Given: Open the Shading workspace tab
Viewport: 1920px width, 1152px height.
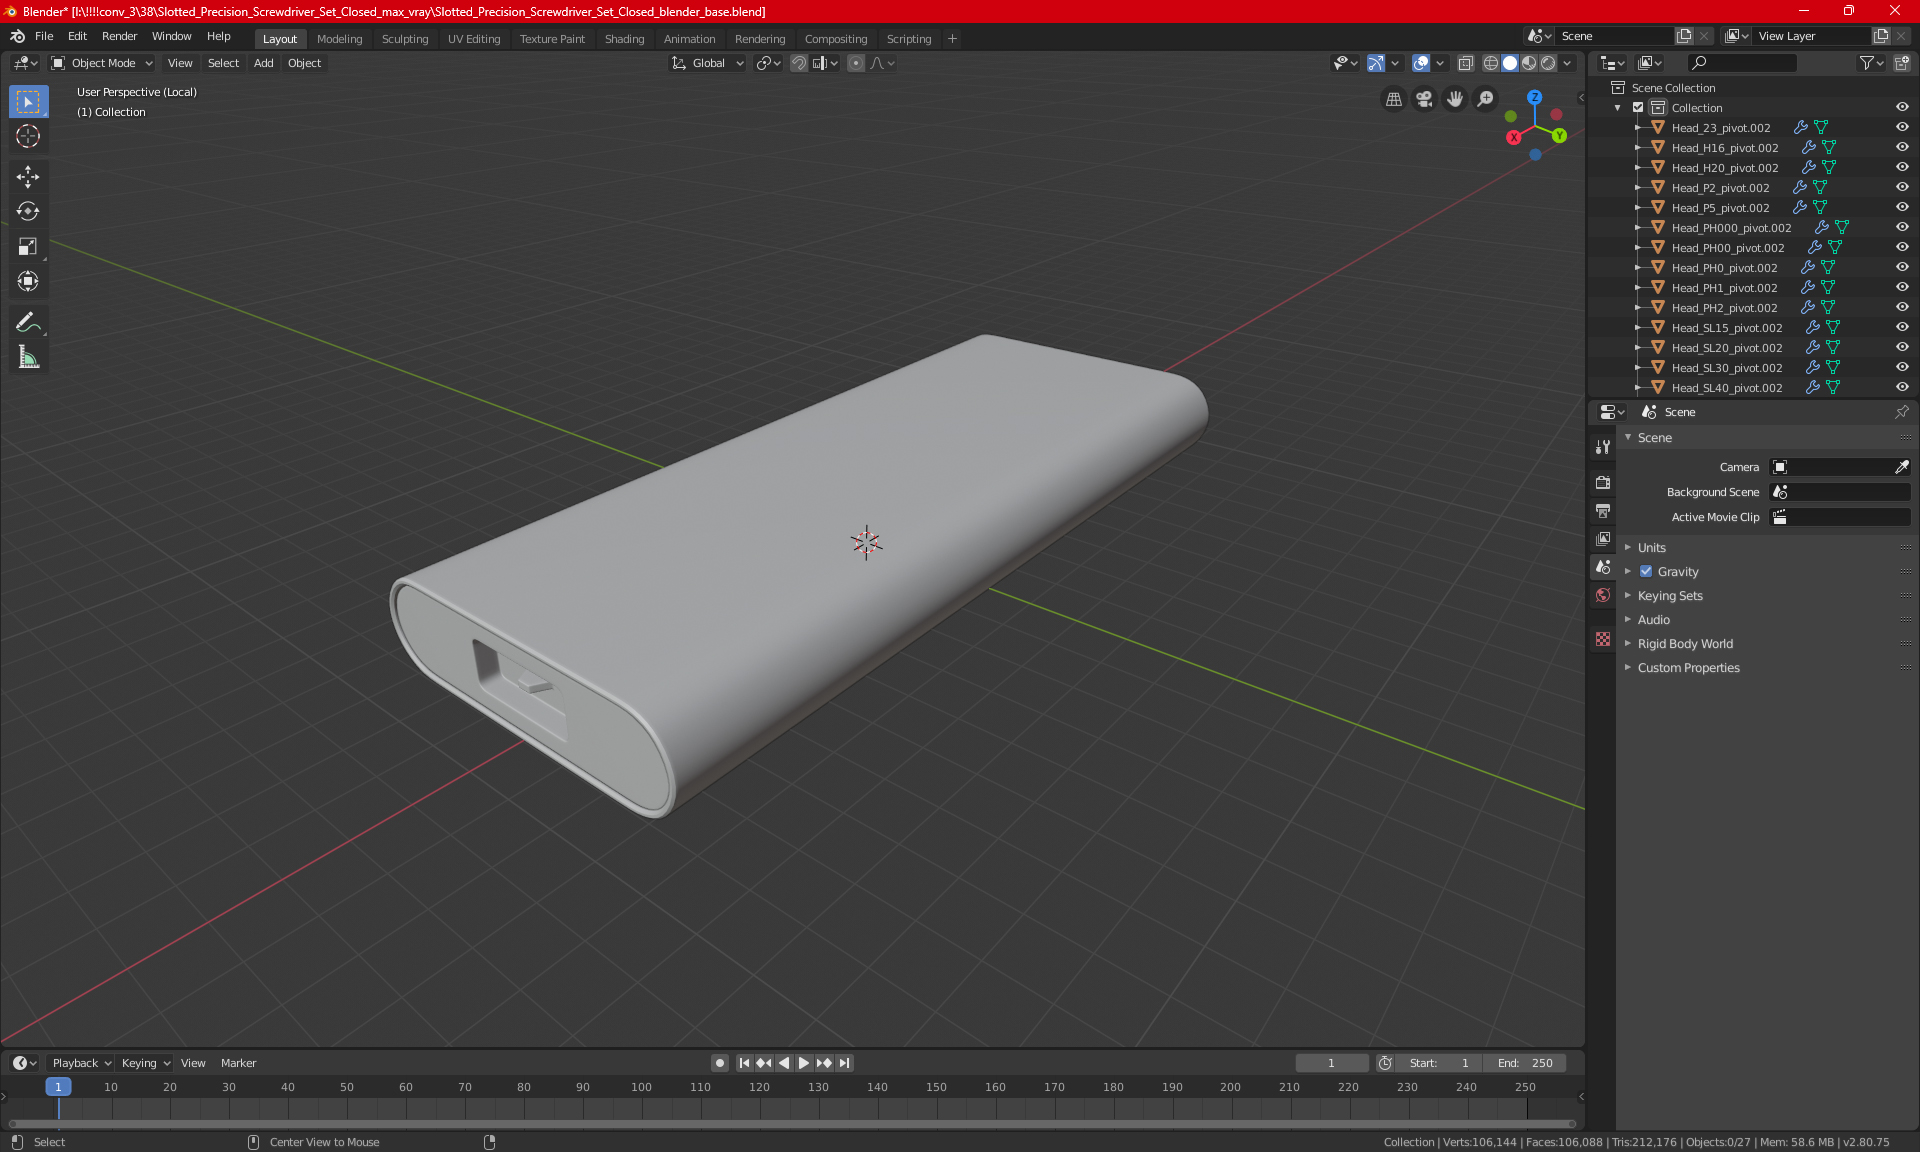Looking at the screenshot, I should point(623,37).
